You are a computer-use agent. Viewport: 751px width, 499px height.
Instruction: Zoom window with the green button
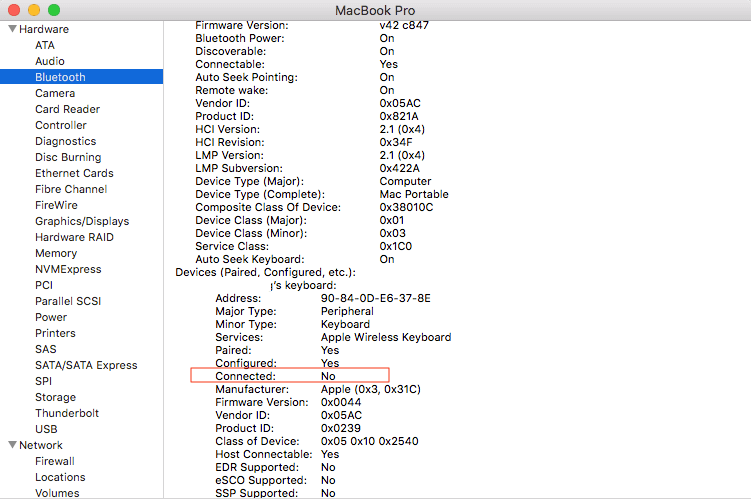tap(54, 10)
